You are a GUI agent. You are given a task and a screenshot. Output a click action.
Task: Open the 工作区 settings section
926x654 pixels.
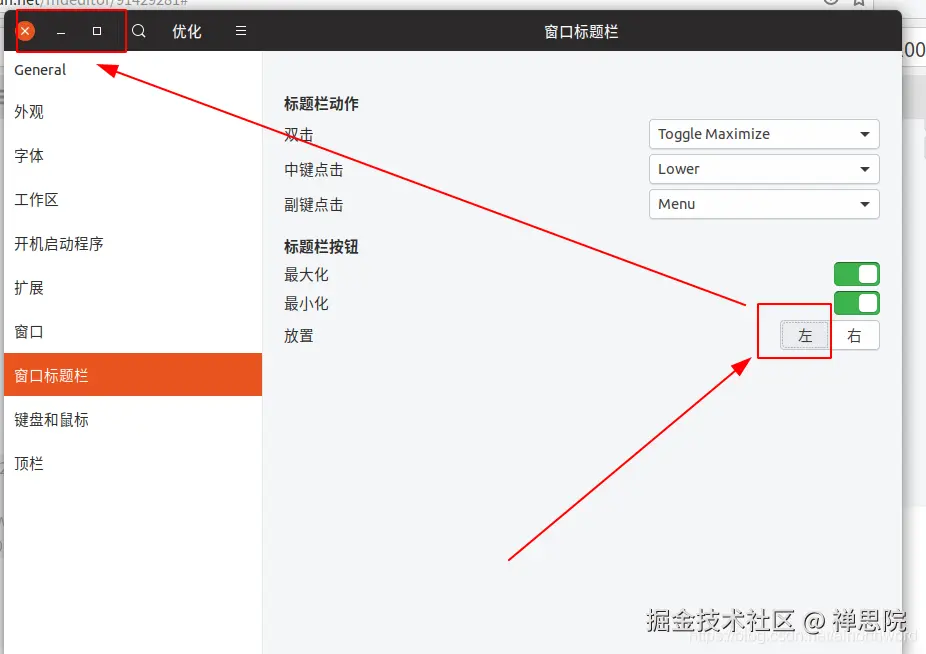(40, 199)
